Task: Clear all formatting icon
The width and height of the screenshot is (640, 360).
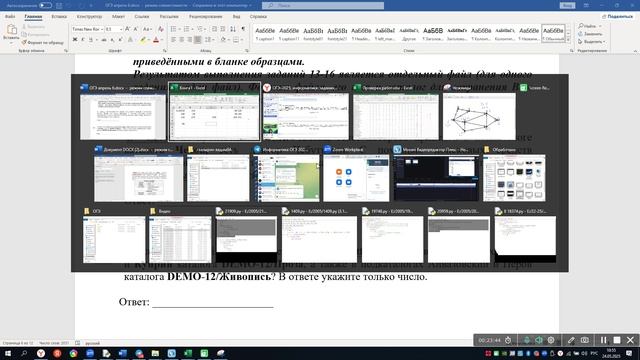Action: 161,29
